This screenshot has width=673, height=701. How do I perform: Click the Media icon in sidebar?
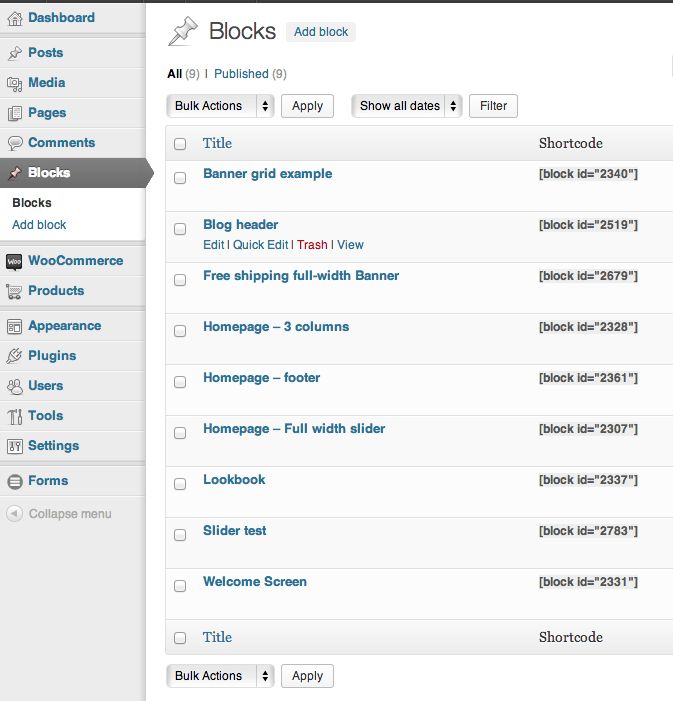pos(15,84)
